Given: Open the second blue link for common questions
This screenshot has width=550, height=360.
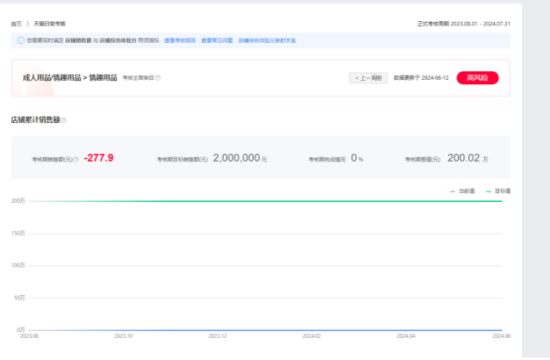Looking at the screenshot, I should click(217, 41).
